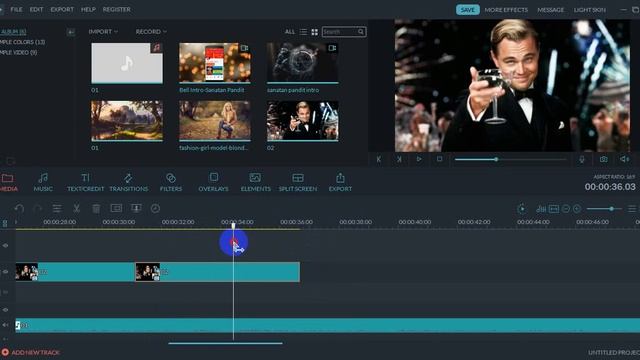Image resolution: width=640 pixels, height=360 pixels.
Task: Play the preview video
Action: click(x=419, y=159)
